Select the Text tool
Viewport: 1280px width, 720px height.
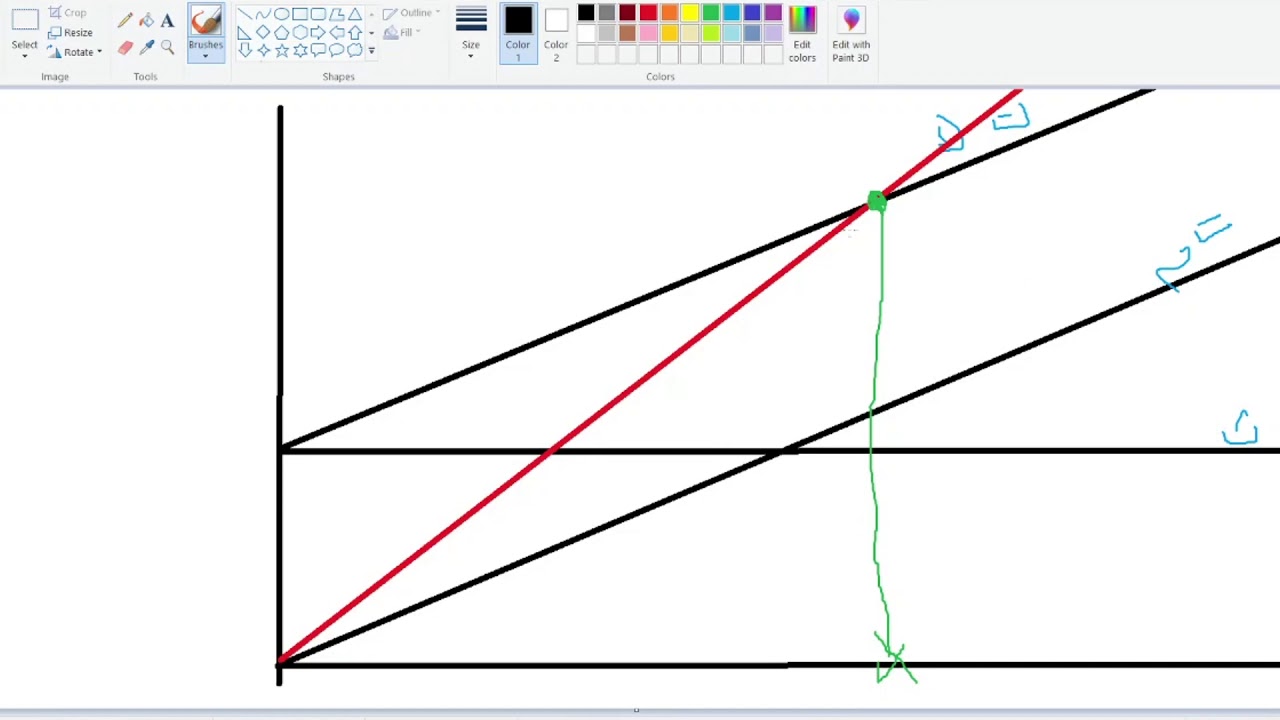coord(167,20)
